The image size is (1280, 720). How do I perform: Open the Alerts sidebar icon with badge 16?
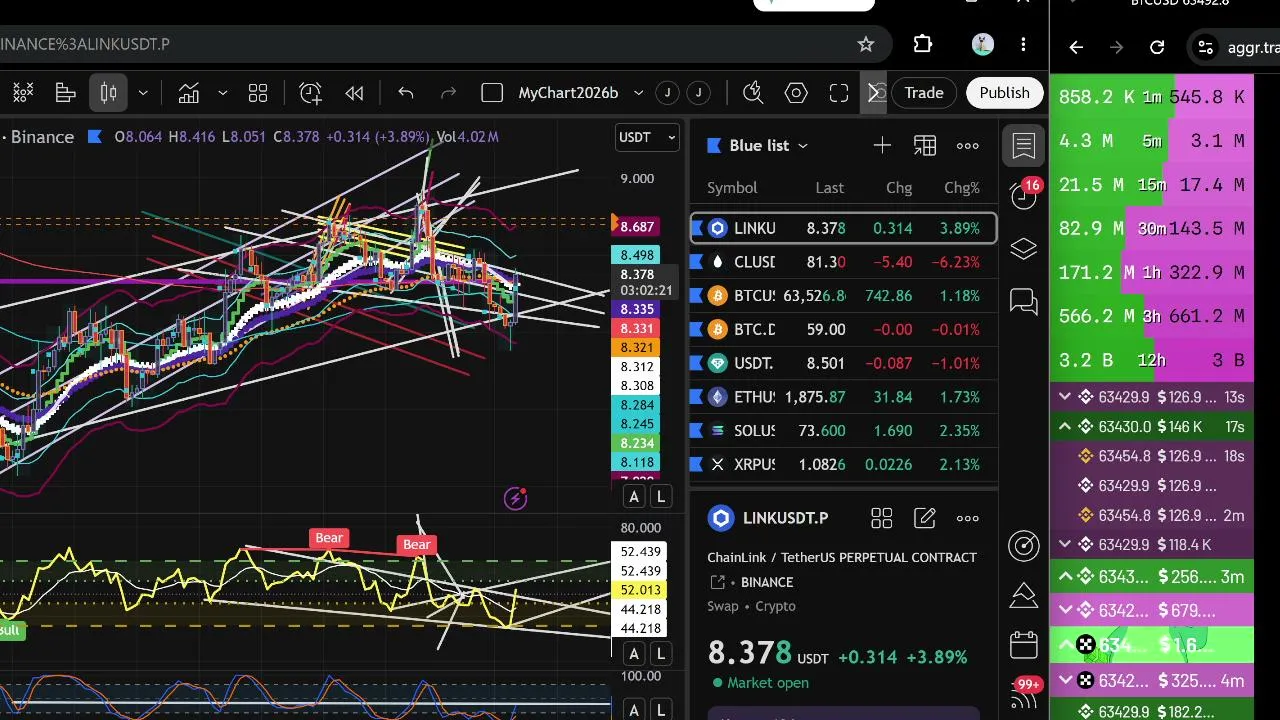1024,195
